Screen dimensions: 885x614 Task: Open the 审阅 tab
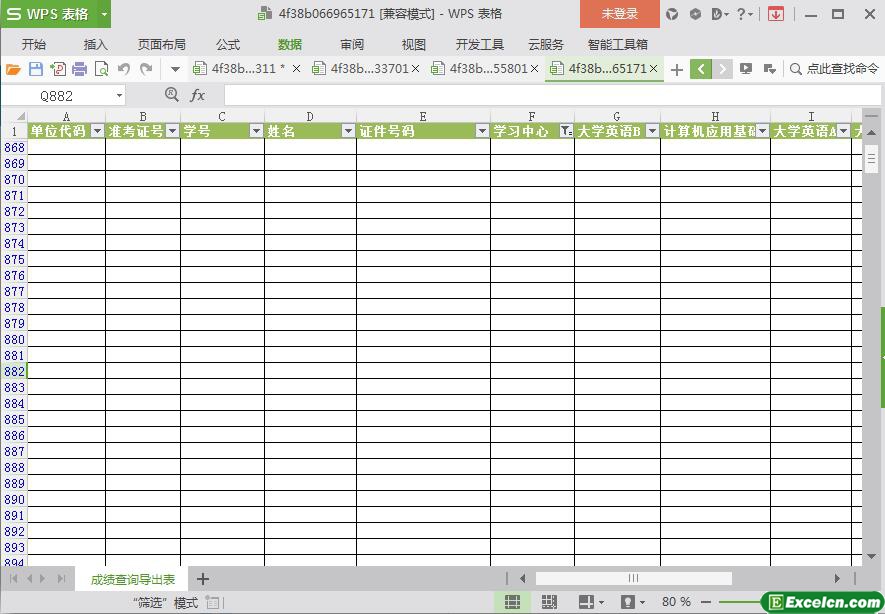pos(352,45)
